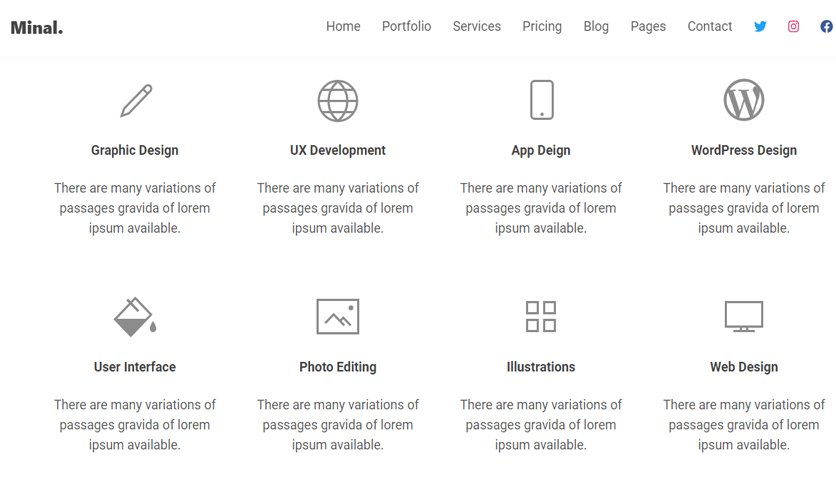
Task: Select the paint bucket User Interface icon
Action: pos(135,317)
